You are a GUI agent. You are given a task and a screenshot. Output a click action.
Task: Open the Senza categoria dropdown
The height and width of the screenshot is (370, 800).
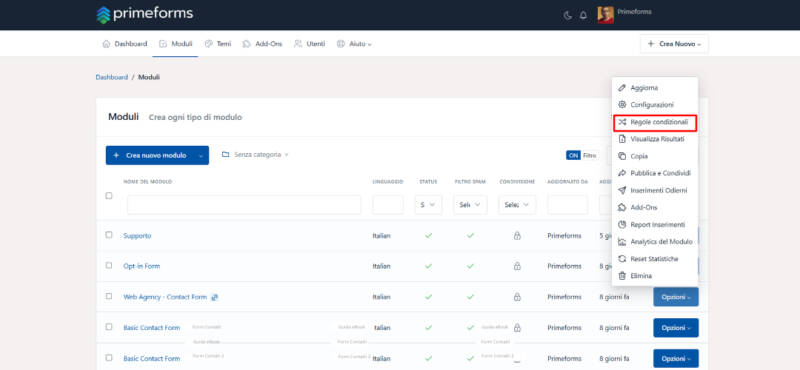[255, 154]
